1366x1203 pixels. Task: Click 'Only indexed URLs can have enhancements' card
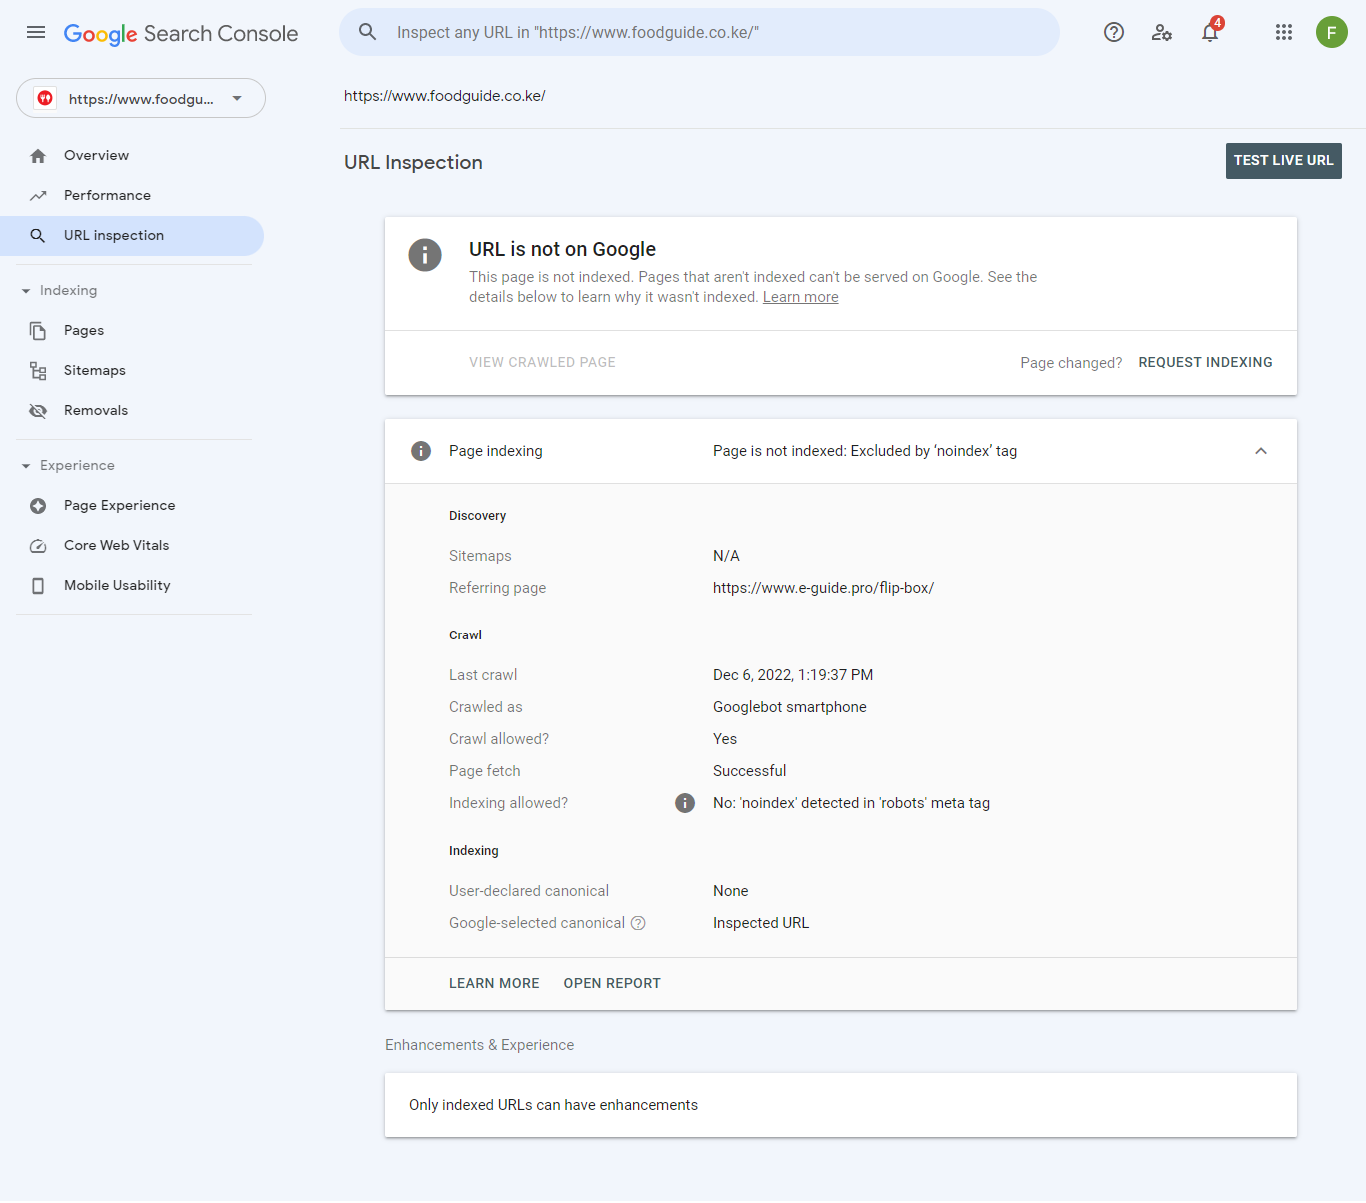[841, 1105]
